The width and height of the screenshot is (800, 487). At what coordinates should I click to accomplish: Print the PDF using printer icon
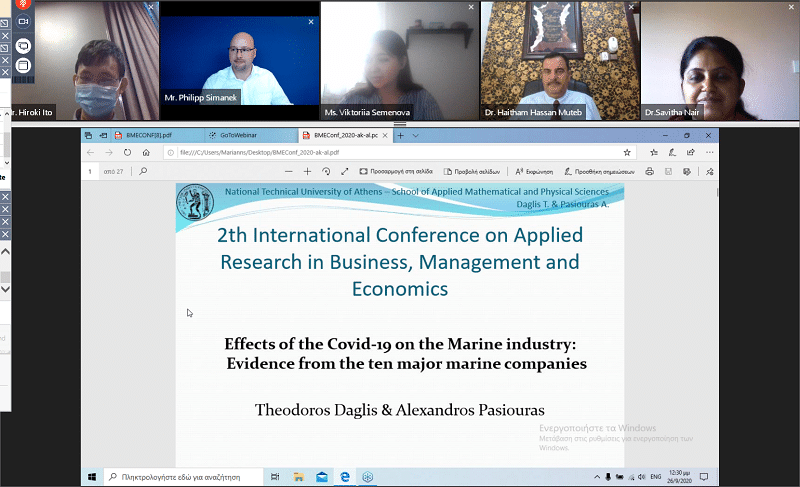(649, 172)
